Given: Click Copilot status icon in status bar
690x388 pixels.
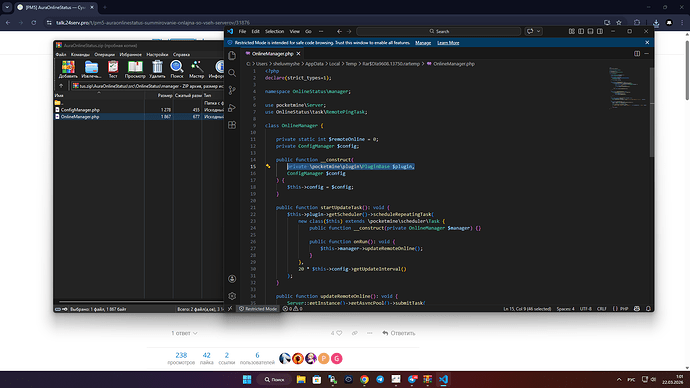Looking at the screenshot, I should pos(637,309).
